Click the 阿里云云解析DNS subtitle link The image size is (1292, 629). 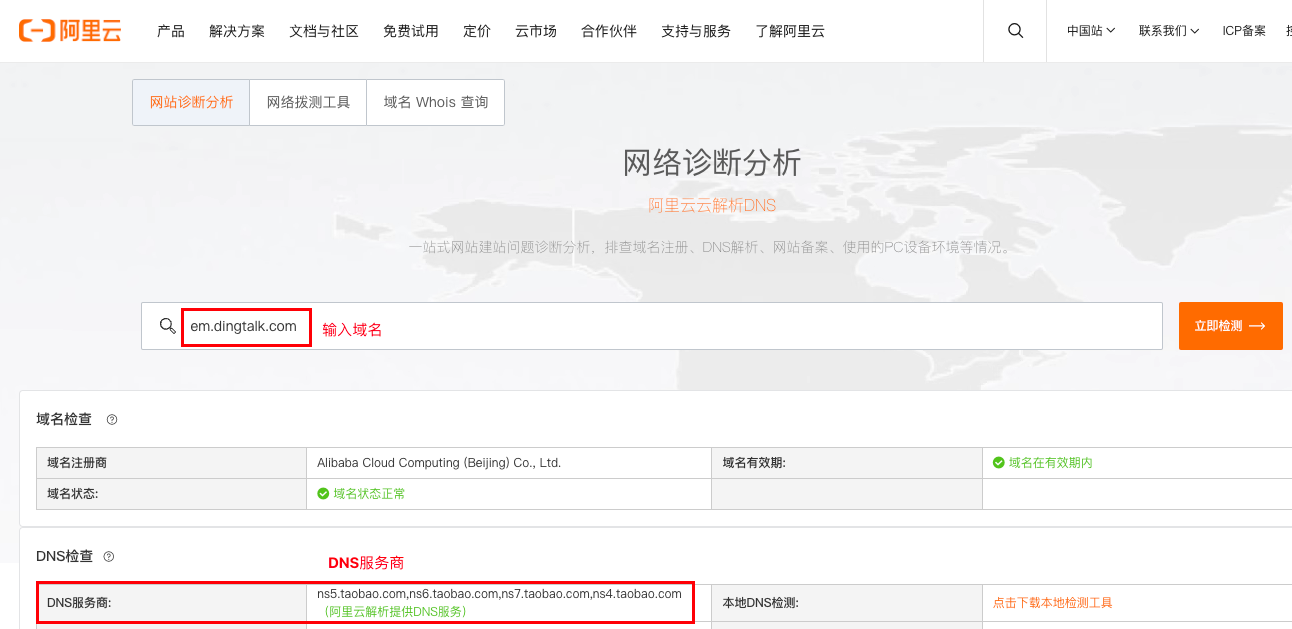pos(712,205)
